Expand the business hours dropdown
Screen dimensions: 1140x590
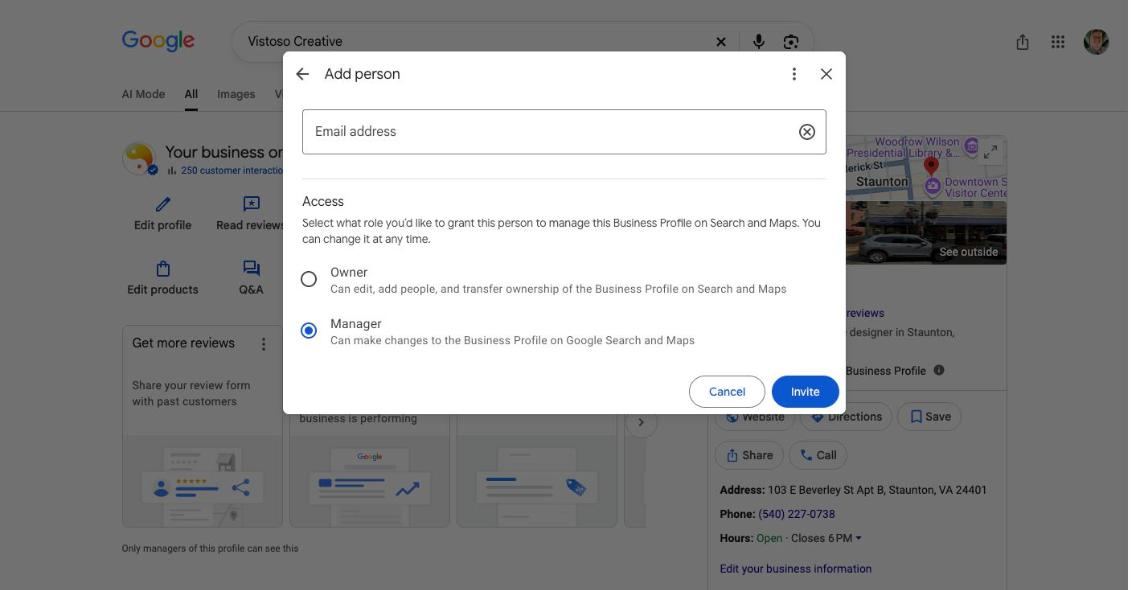(x=859, y=538)
